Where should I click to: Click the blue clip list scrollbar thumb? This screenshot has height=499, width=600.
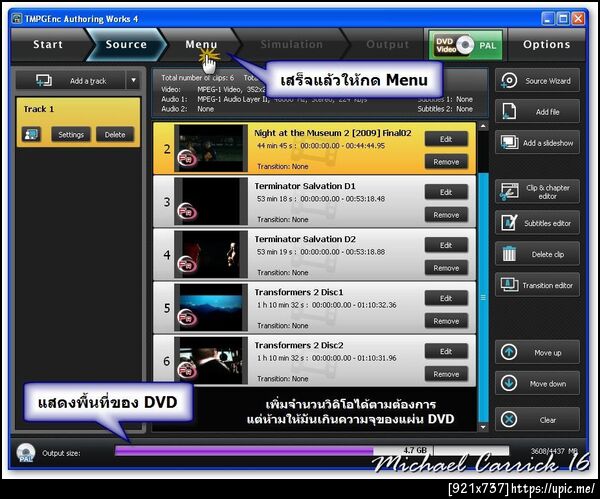(x=483, y=297)
